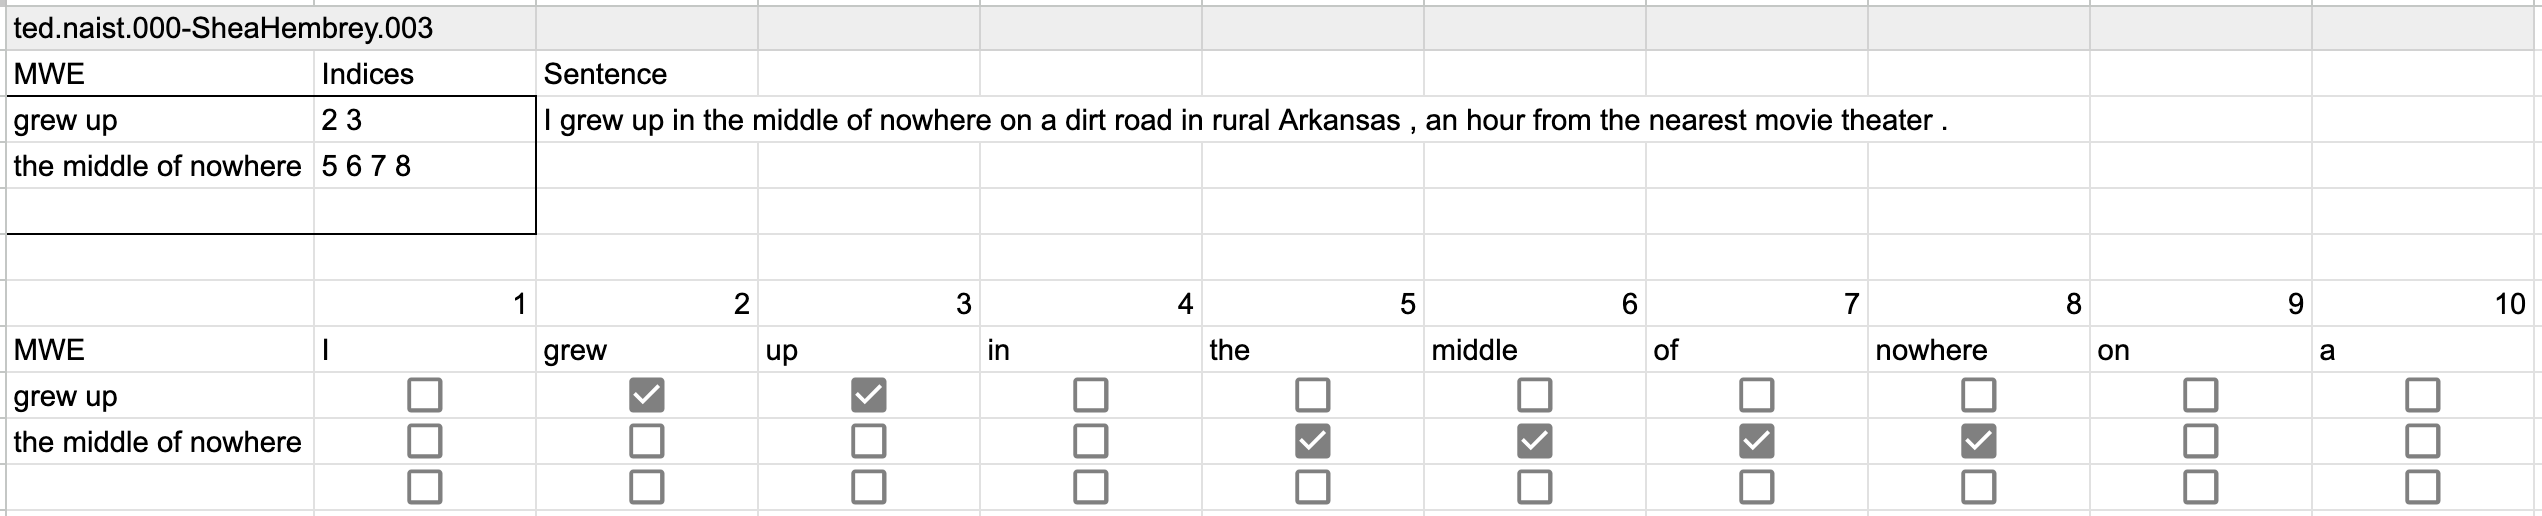Click the 'Sentence' header cell

tap(646, 74)
